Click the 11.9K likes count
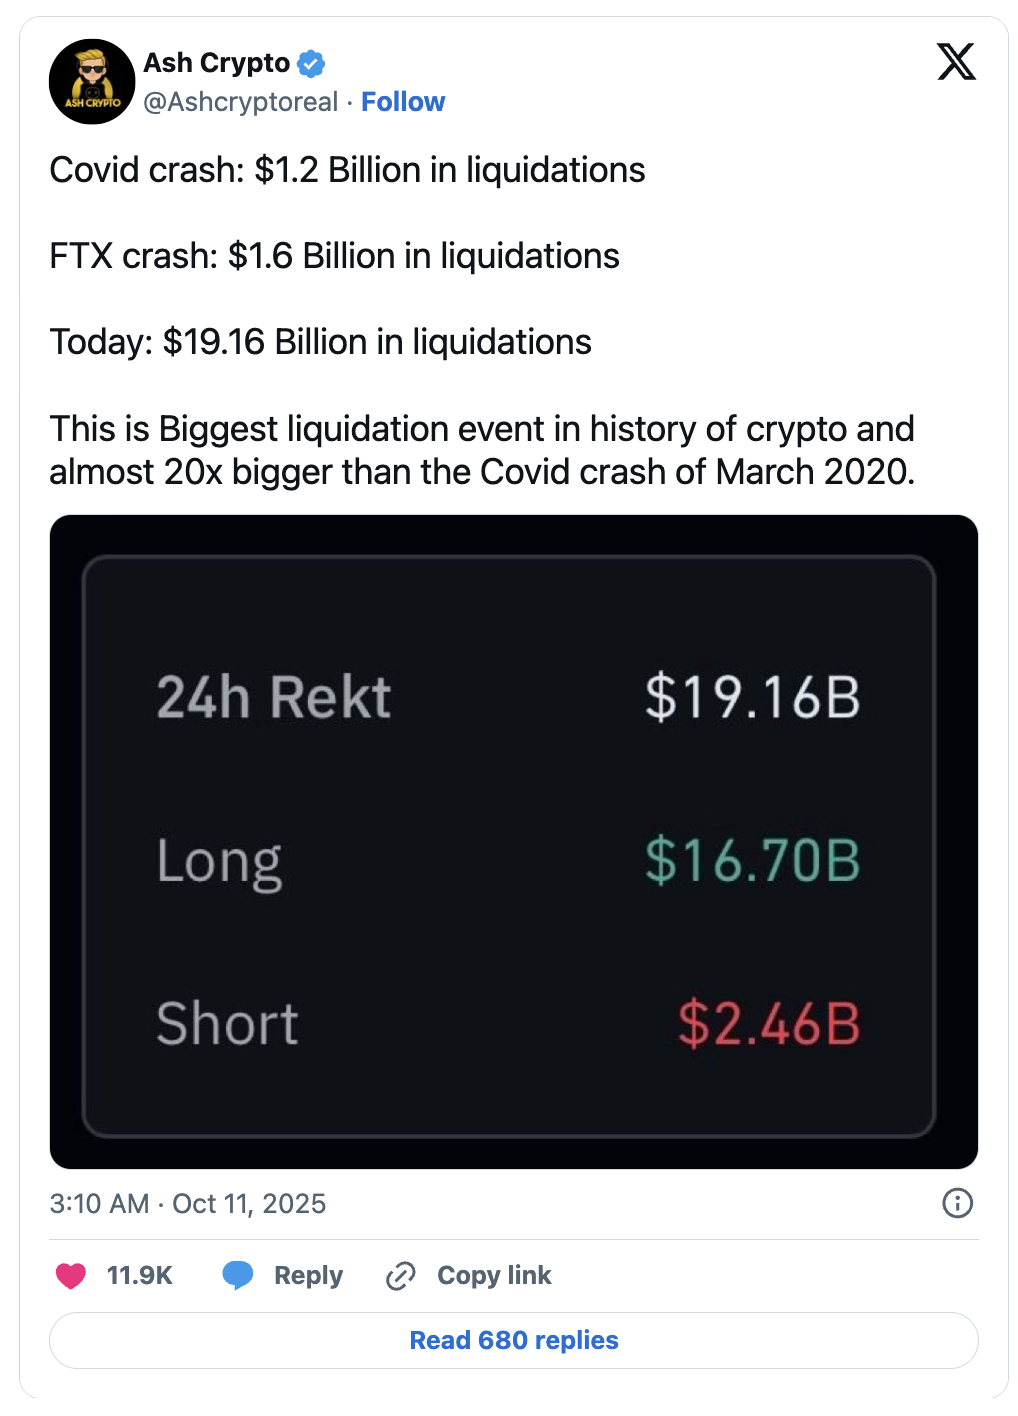Viewport: 1018px width, 1416px height. click(140, 1276)
